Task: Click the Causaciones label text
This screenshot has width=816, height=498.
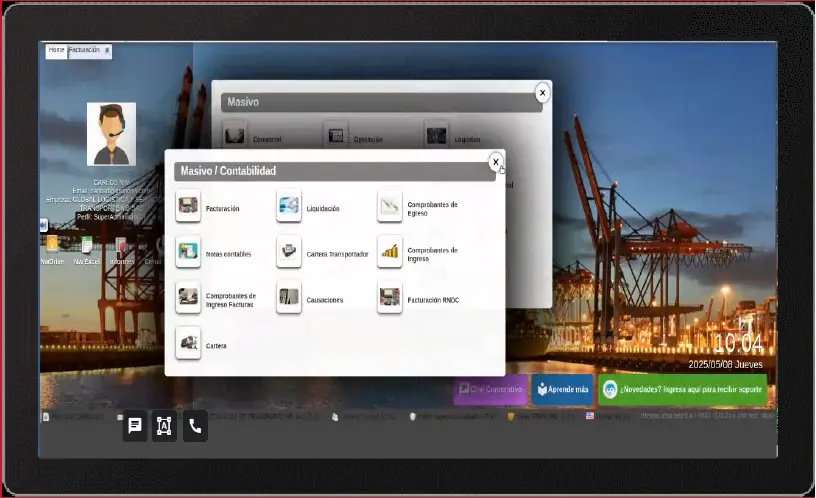Action: pyautogui.click(x=325, y=300)
